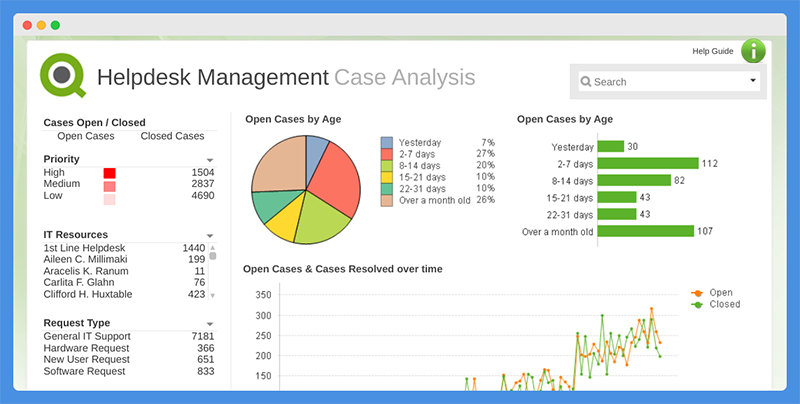Select Software Request type
This screenshot has width=800, height=404.
click(129, 371)
